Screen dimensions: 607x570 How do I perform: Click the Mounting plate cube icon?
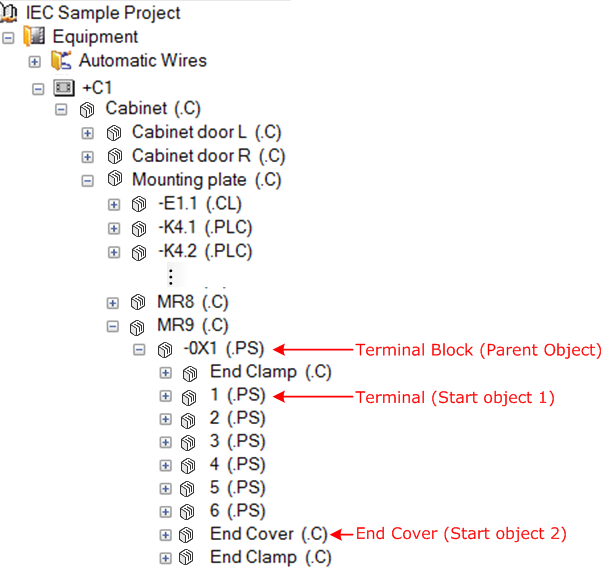tap(115, 179)
